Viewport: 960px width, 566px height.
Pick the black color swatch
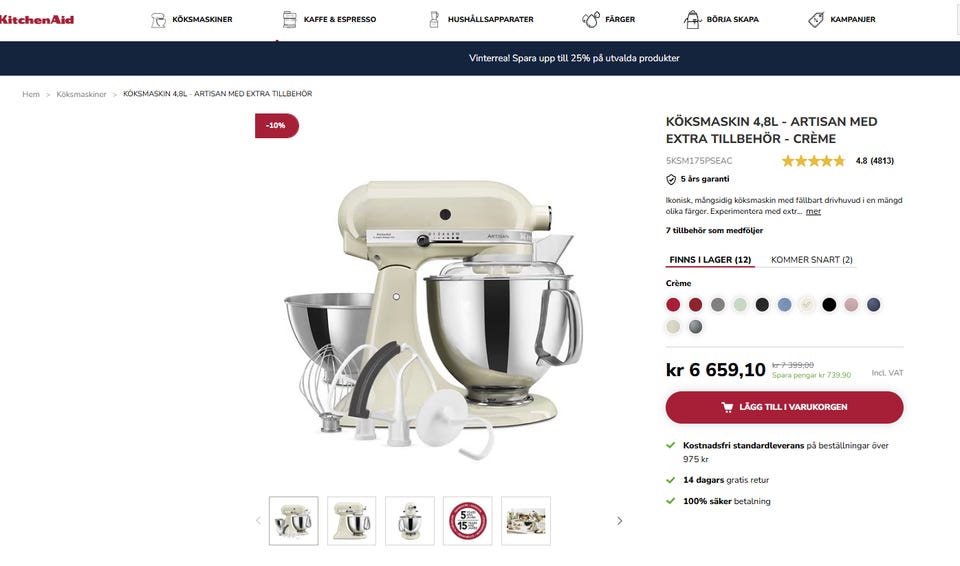(x=829, y=304)
